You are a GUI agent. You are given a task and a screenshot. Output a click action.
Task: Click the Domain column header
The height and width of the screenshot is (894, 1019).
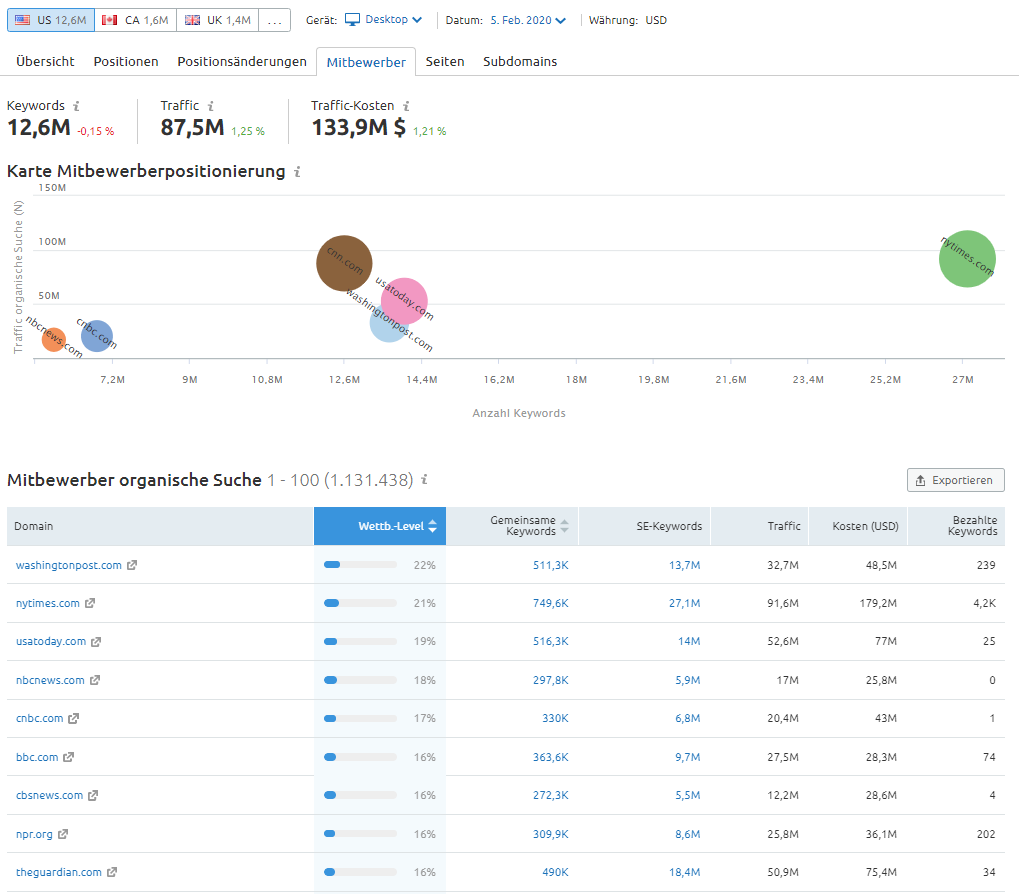[x=160, y=526]
